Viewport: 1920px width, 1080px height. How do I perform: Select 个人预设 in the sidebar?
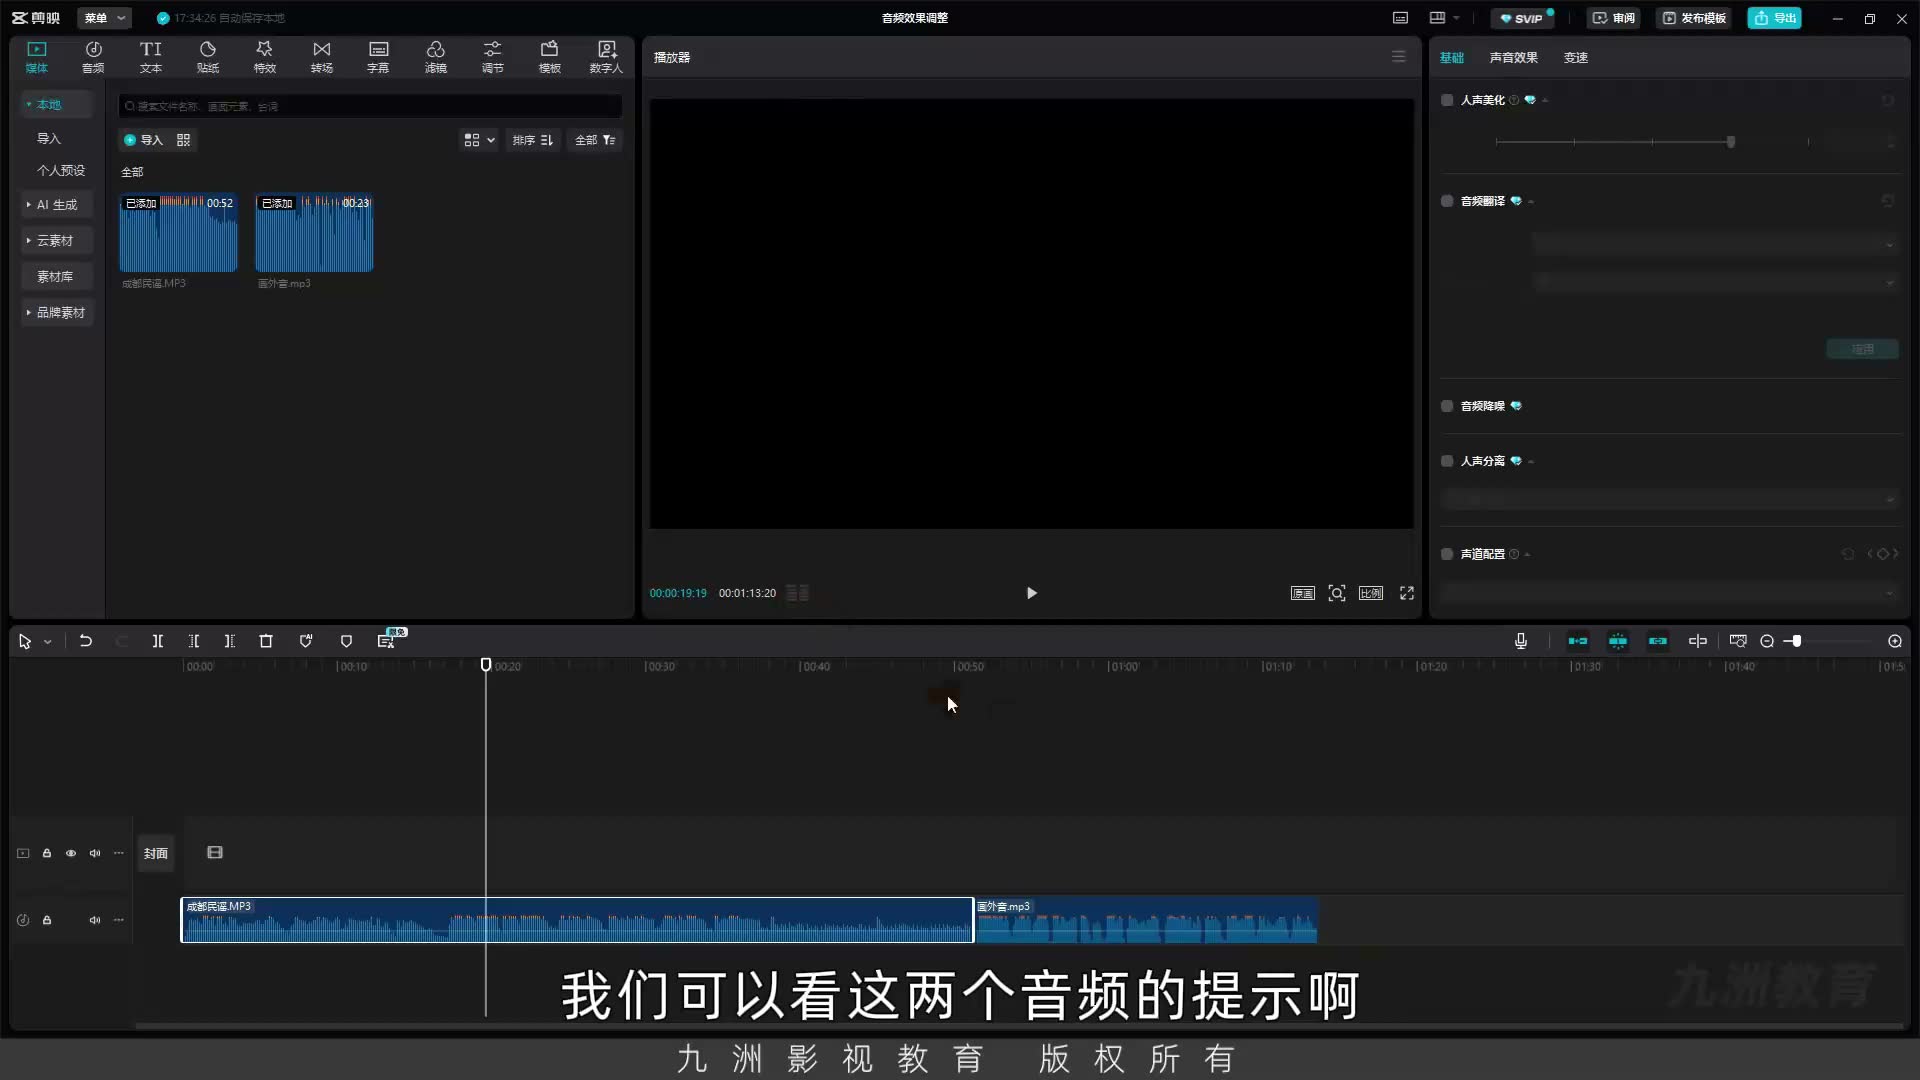coord(61,171)
